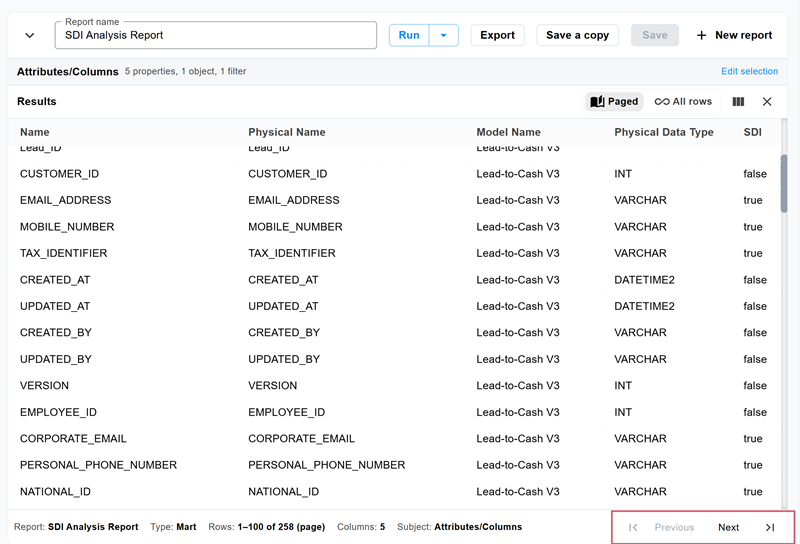Viewport: 800px width, 544px height.
Task: Click the Subject: Attributes/Columns status entry
Action: click(459, 527)
